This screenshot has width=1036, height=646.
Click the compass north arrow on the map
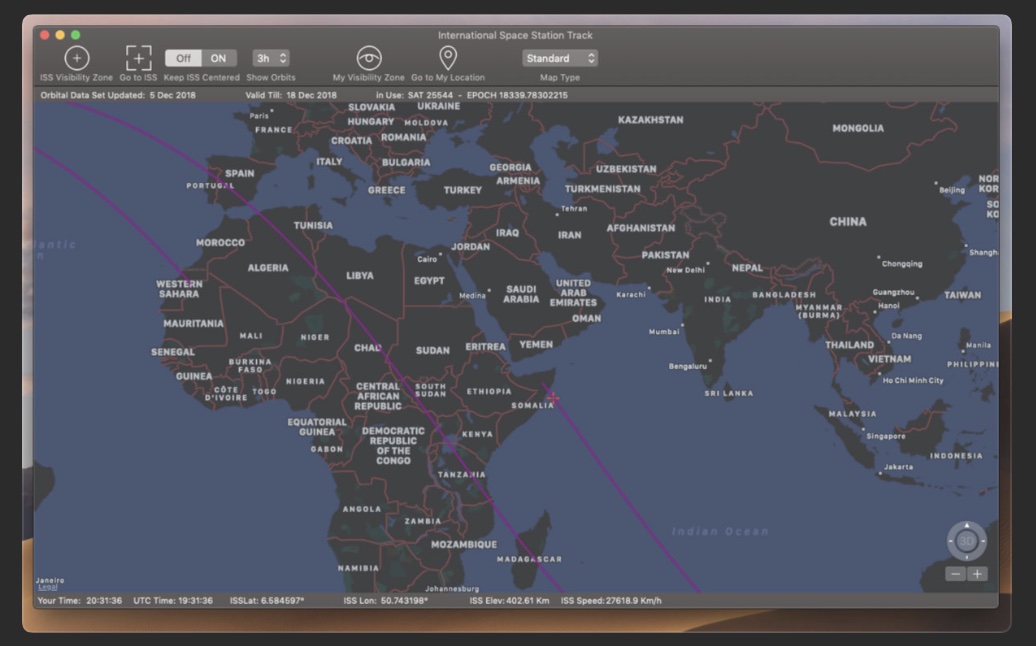coord(966,525)
